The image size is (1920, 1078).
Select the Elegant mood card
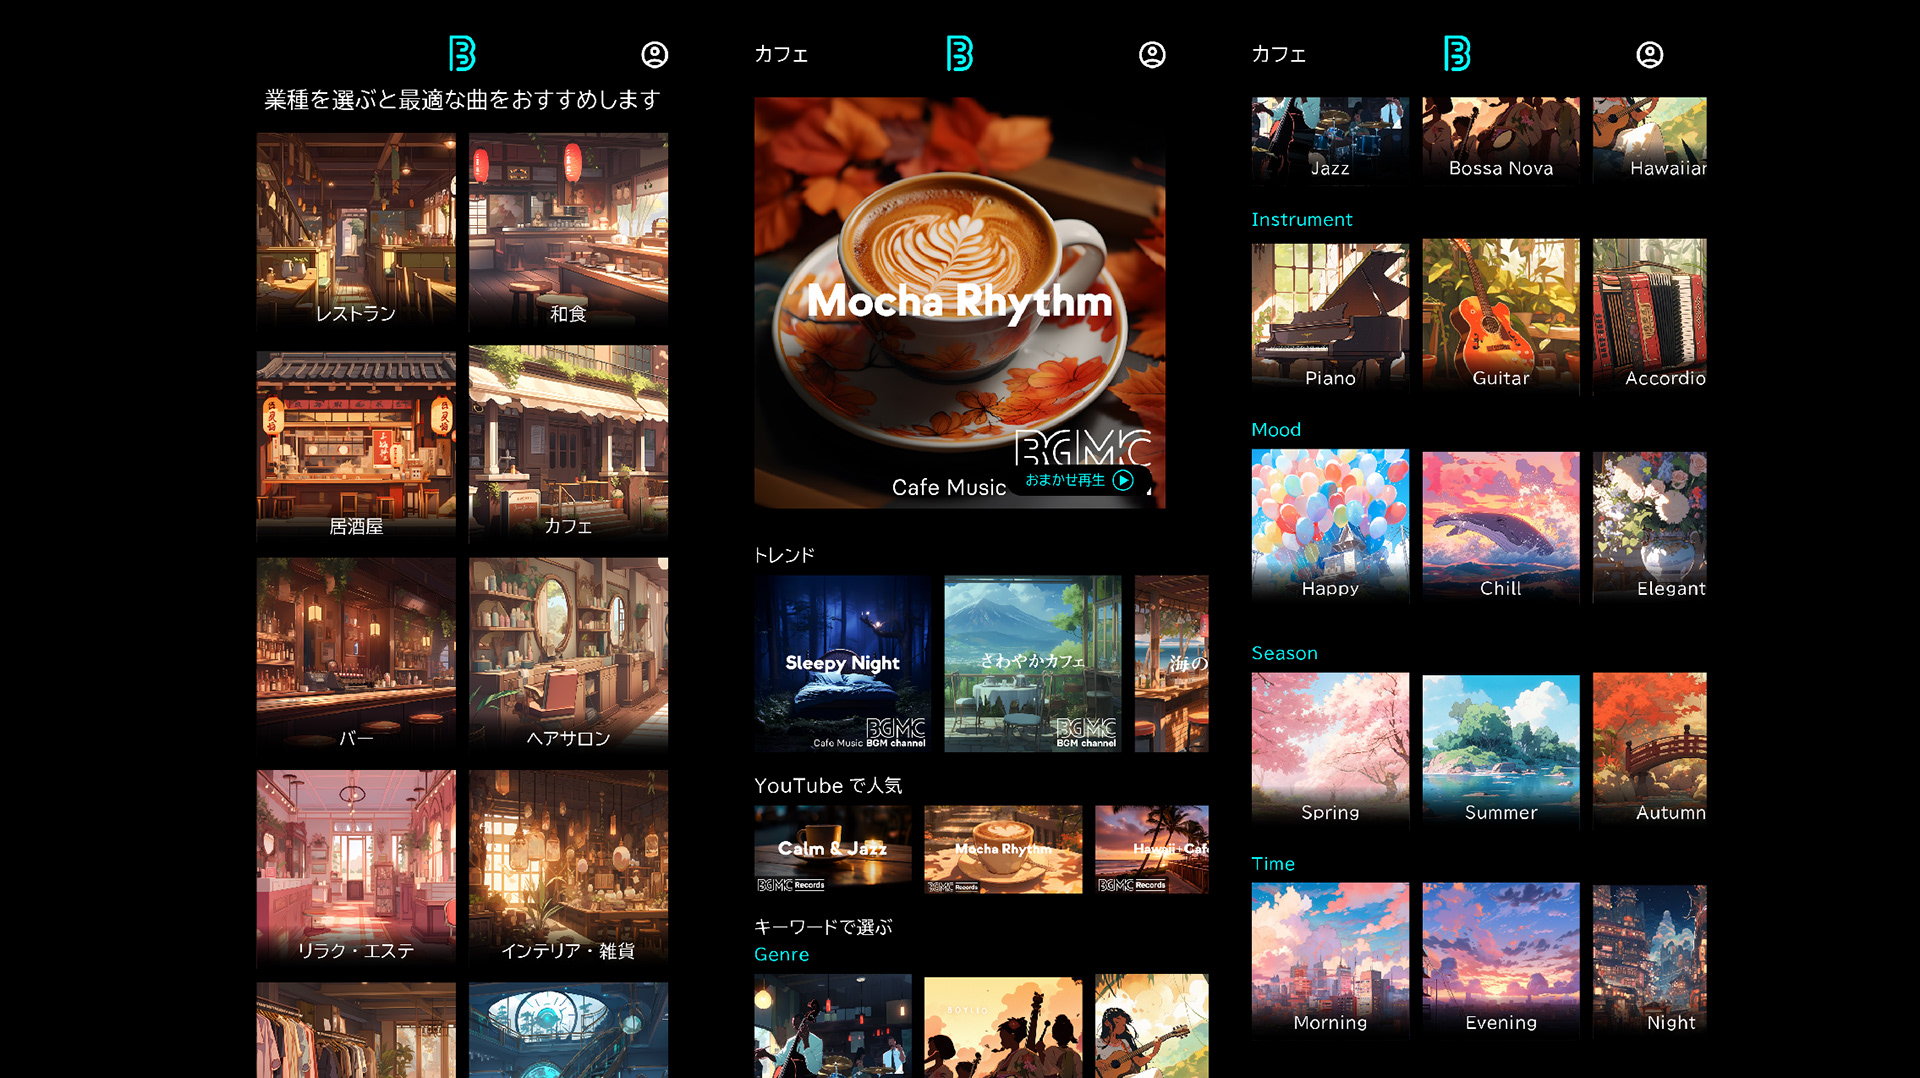tap(1650, 526)
